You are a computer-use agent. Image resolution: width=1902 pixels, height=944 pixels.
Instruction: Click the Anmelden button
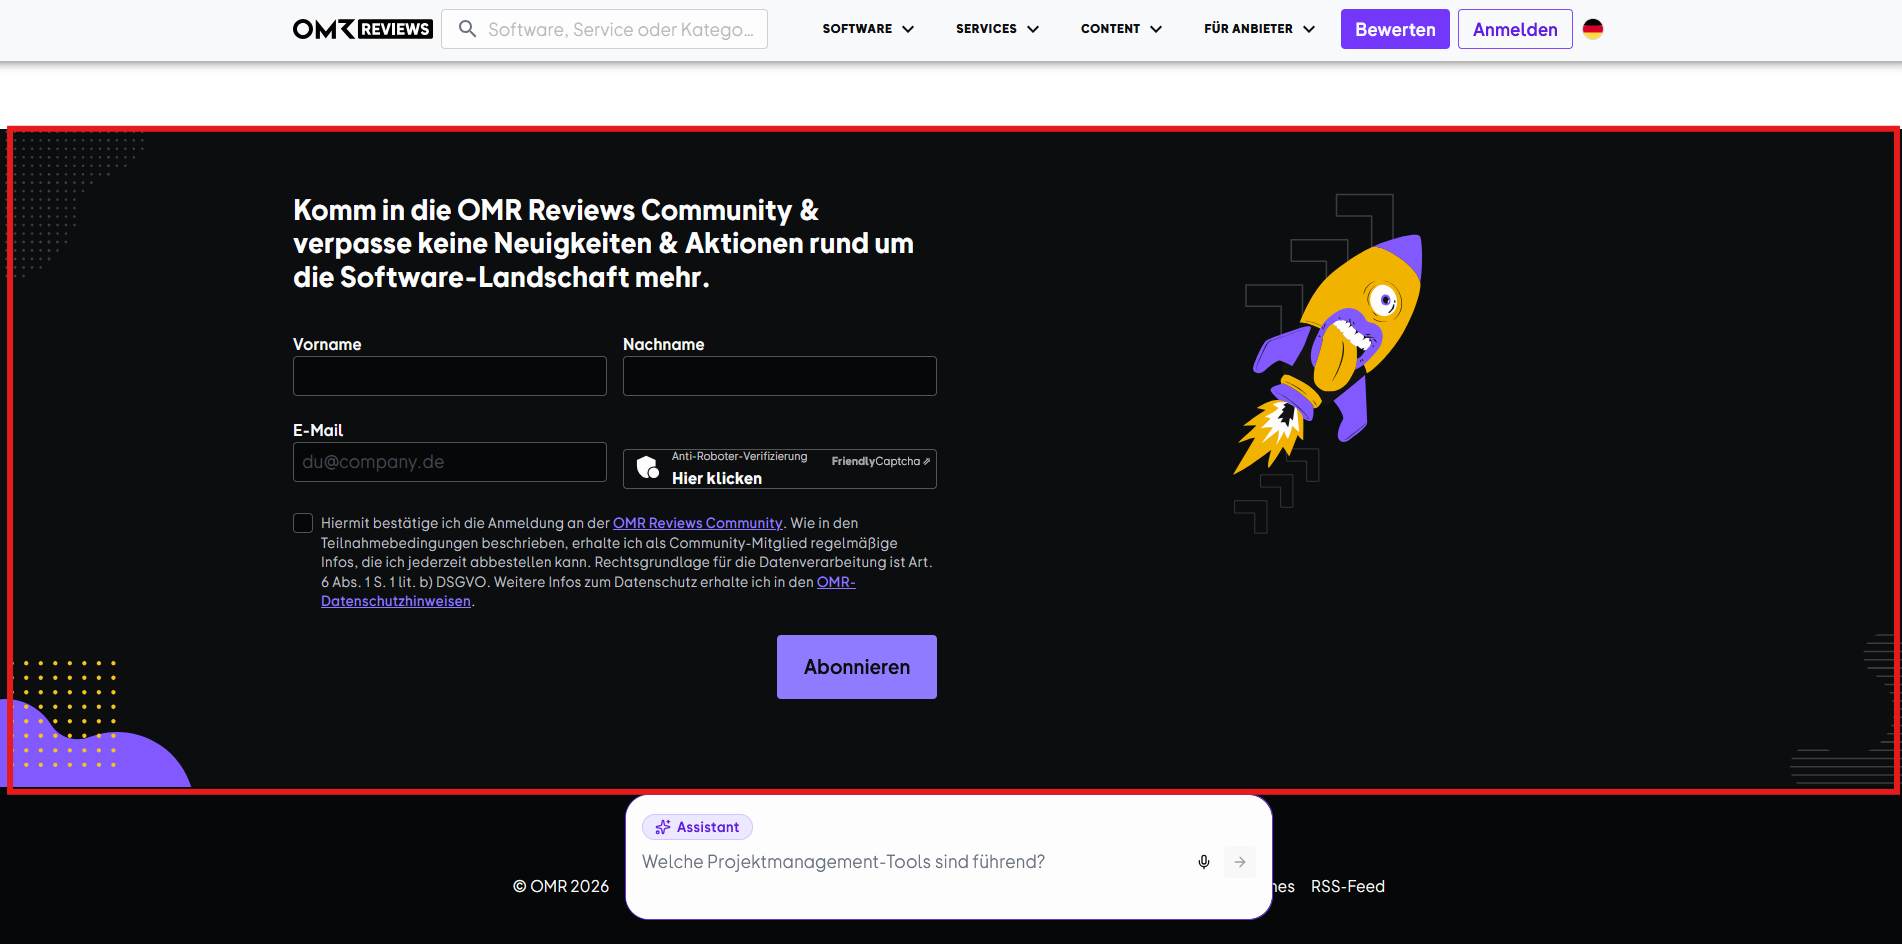[1515, 29]
